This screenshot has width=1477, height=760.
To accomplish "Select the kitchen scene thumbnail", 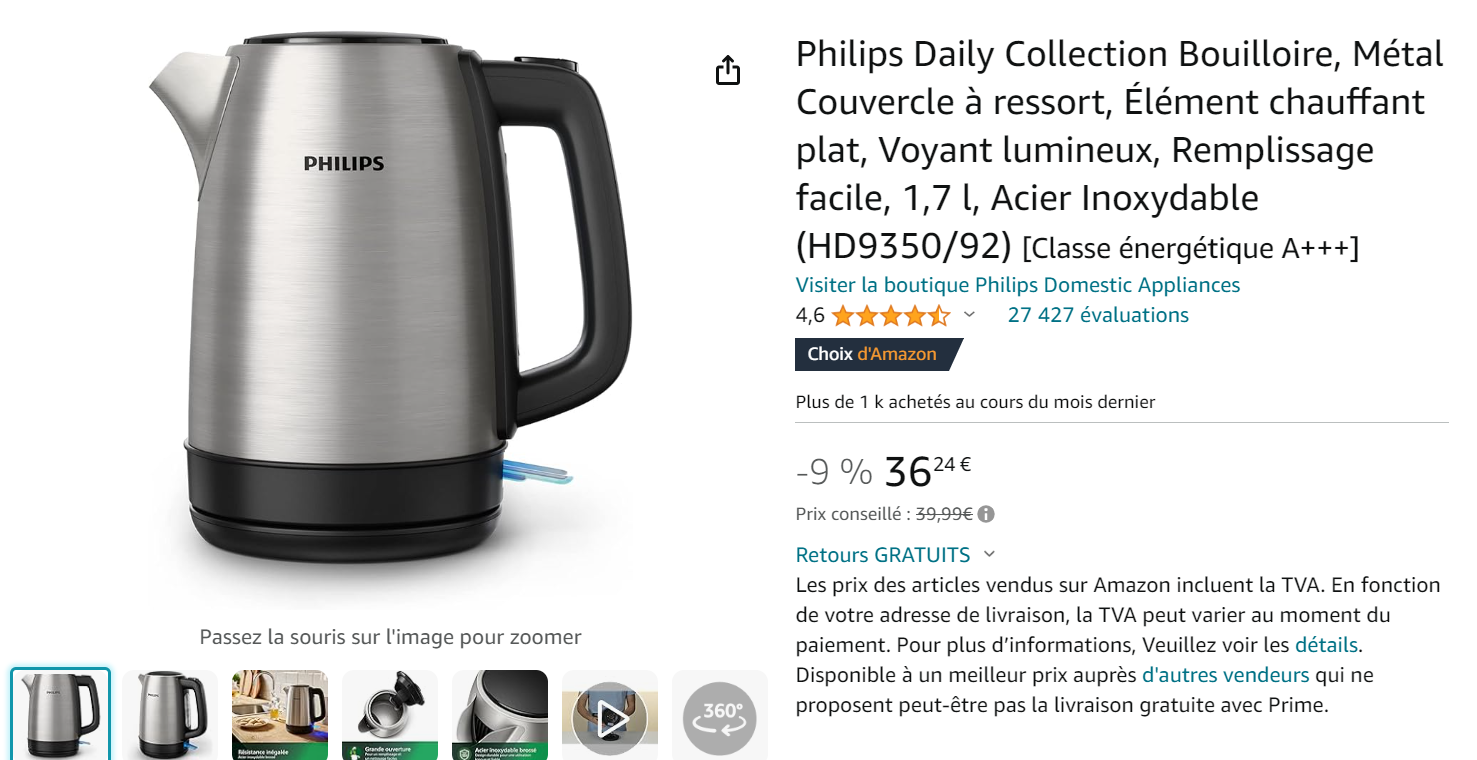I will (280, 716).
